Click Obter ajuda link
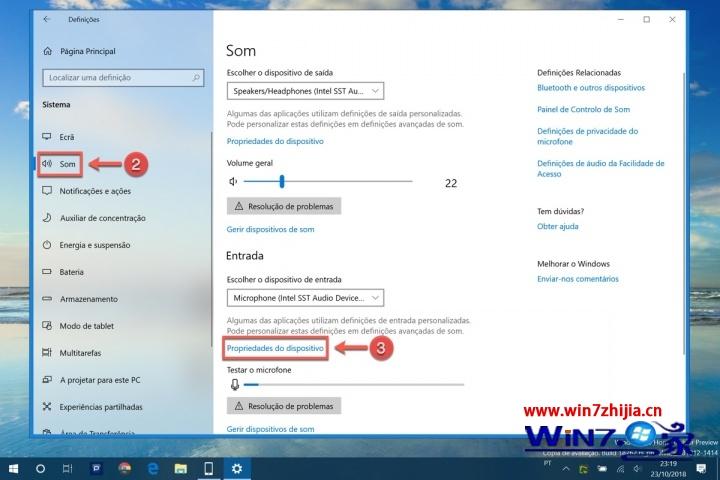The image size is (720, 480). coord(557,226)
